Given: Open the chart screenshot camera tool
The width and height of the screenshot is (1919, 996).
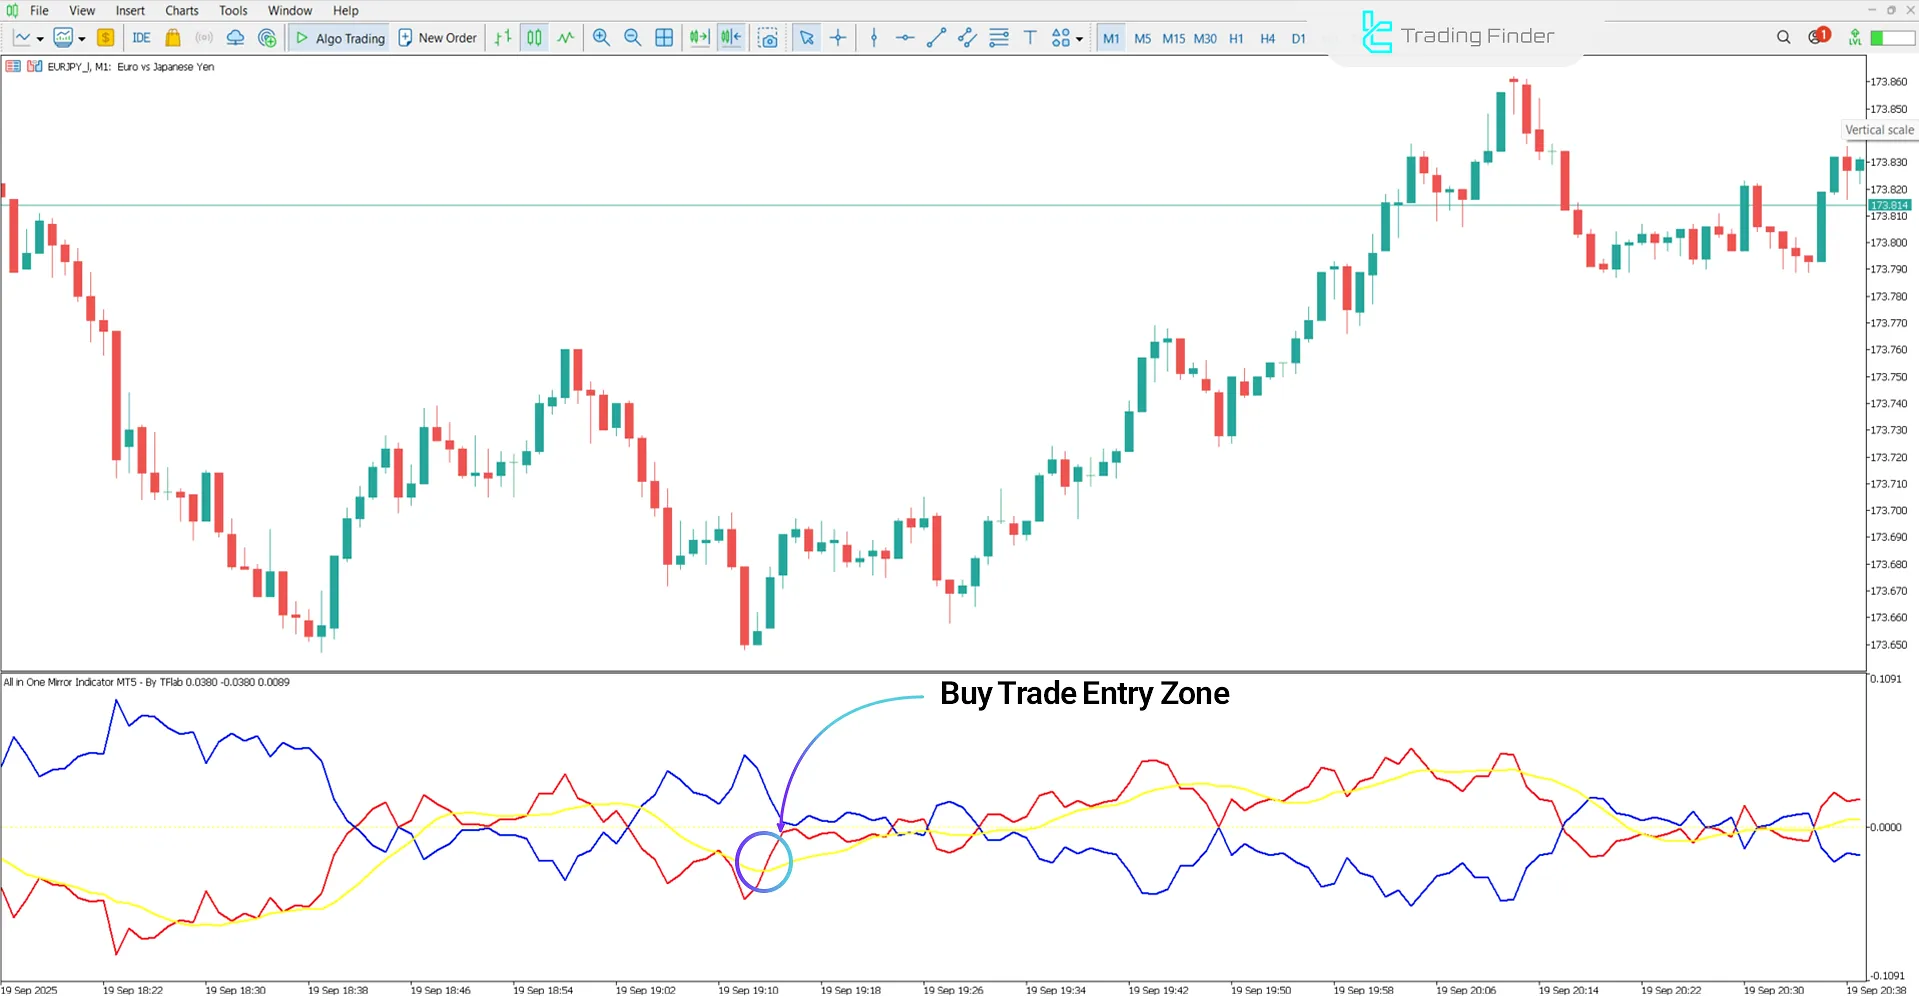Looking at the screenshot, I should [768, 38].
